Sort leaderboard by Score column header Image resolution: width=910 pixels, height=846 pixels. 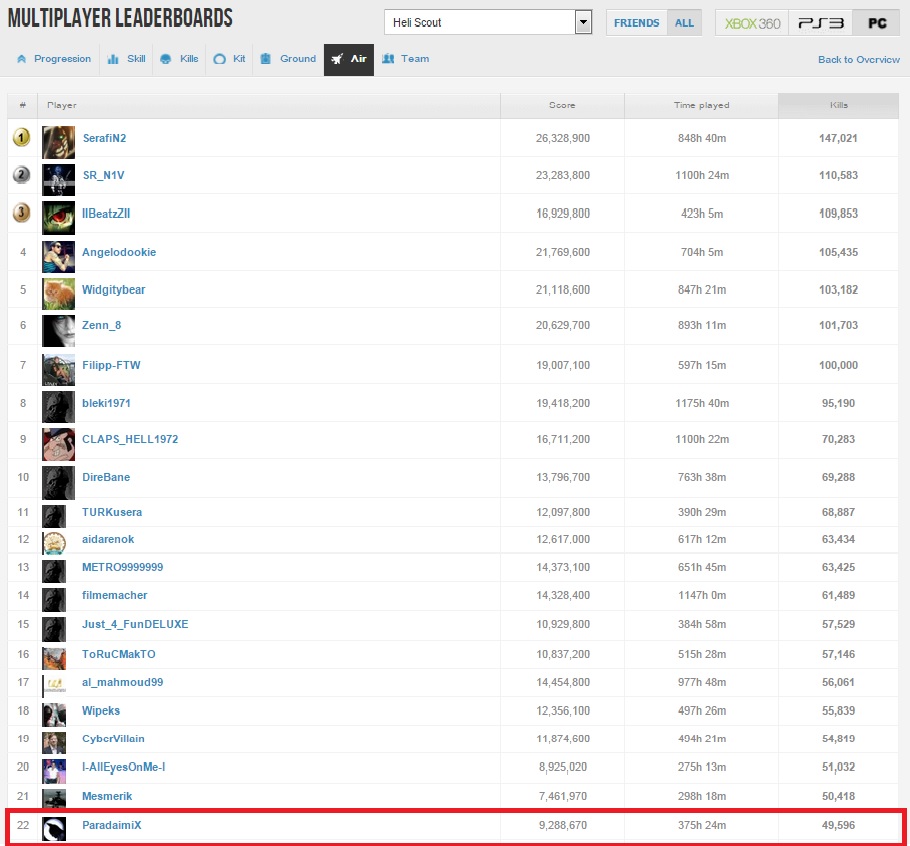[x=562, y=105]
